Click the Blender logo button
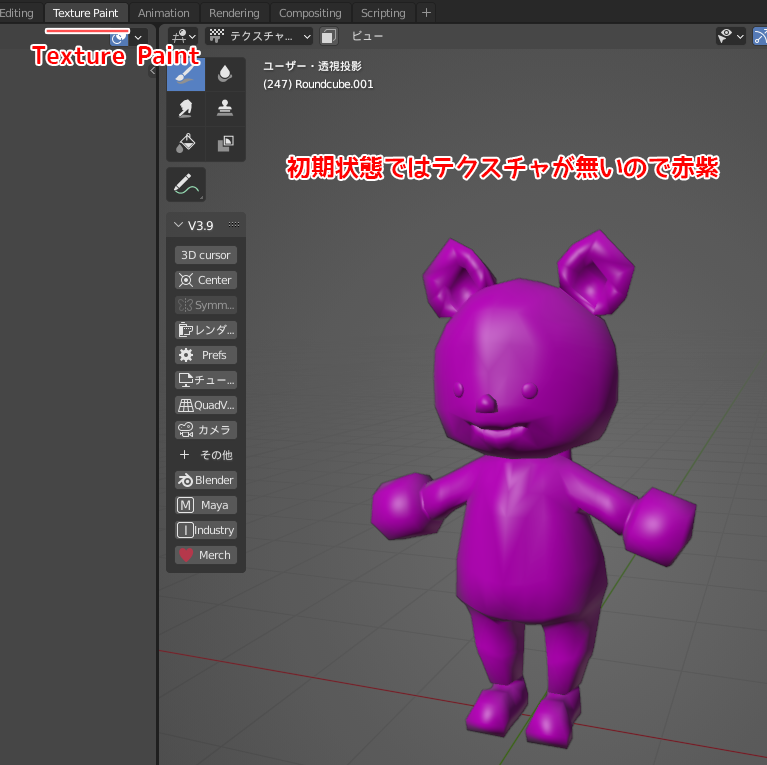 (206, 480)
